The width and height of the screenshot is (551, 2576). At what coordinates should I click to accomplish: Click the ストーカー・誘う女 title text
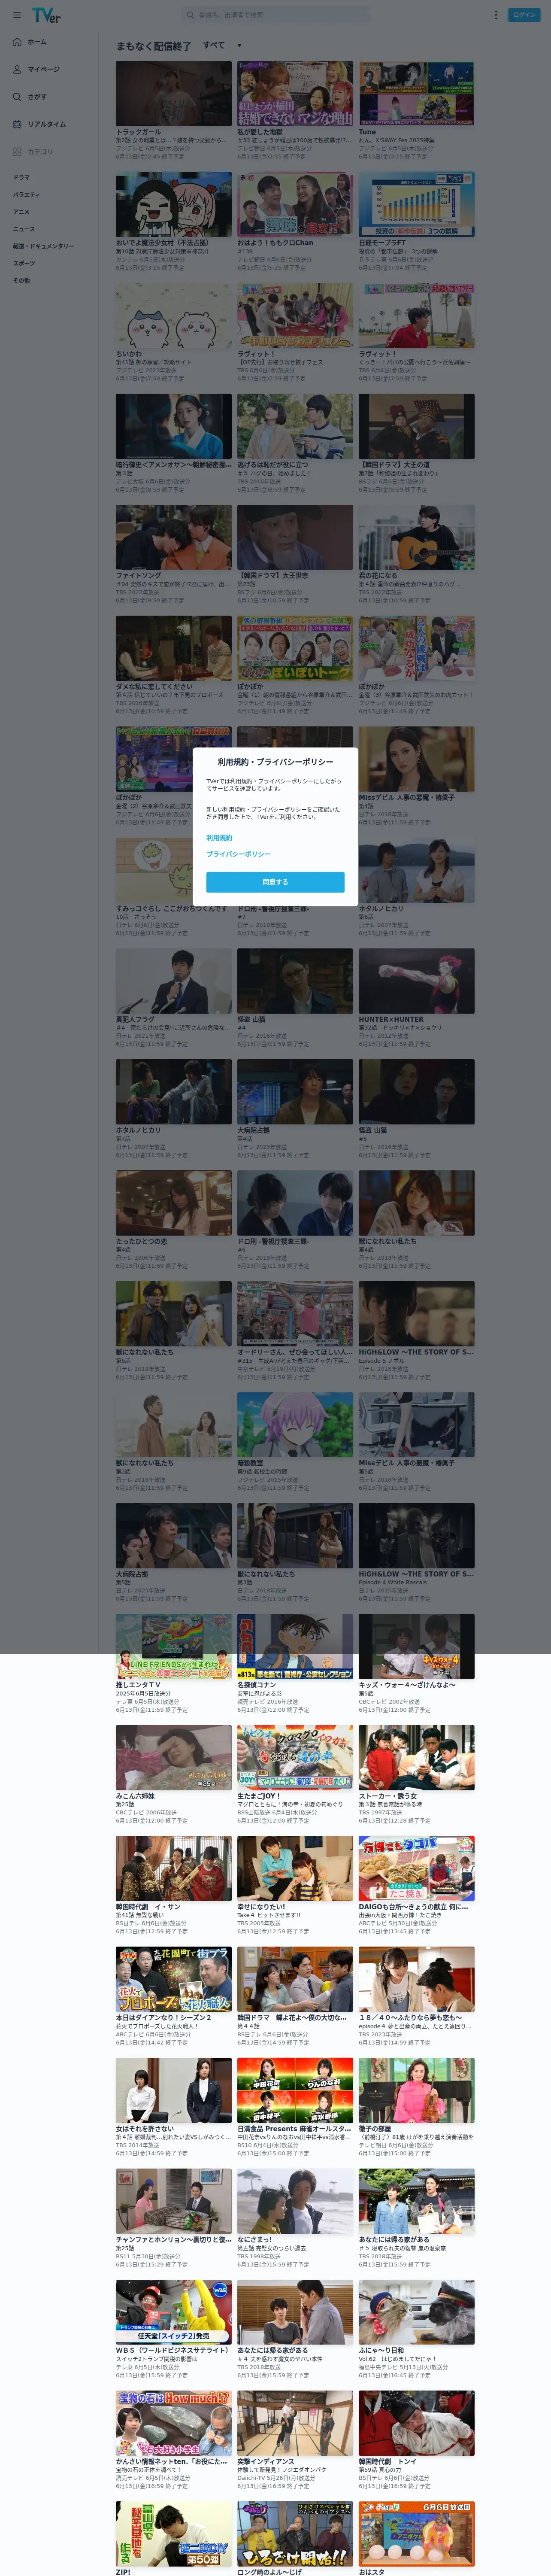pyautogui.click(x=390, y=1796)
